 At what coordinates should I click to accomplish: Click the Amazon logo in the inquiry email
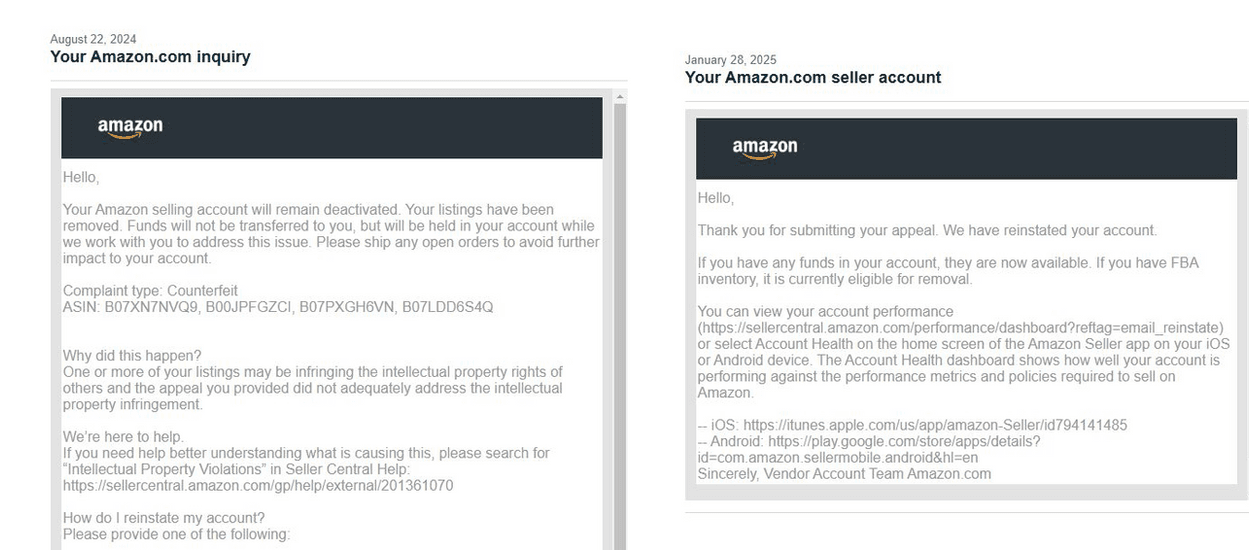tap(130, 128)
